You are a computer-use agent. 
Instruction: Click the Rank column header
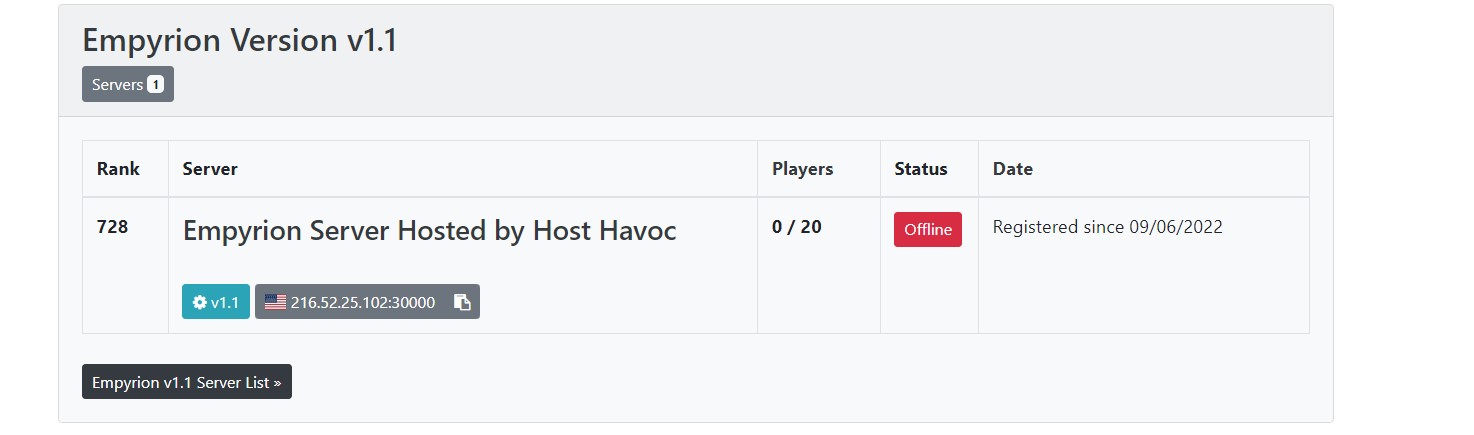pos(118,169)
